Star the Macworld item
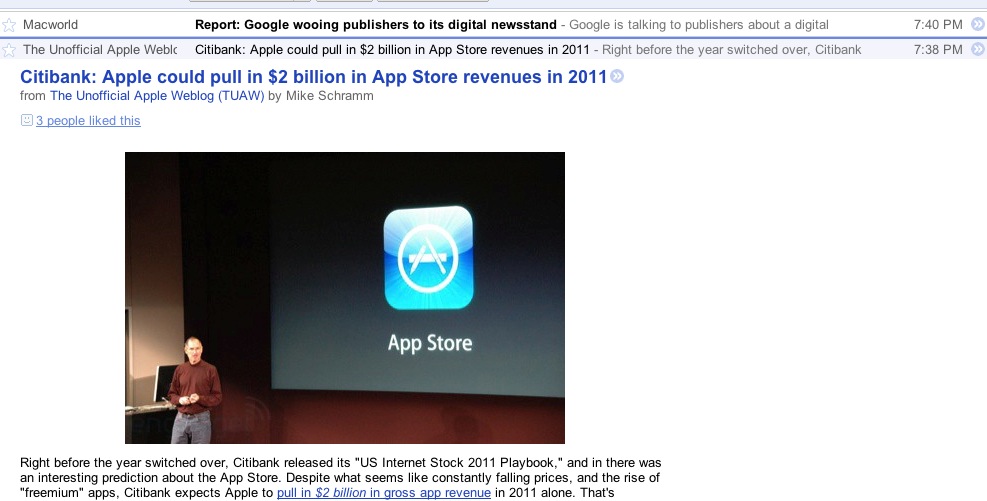The height and width of the screenshot is (501, 987). 9,25
